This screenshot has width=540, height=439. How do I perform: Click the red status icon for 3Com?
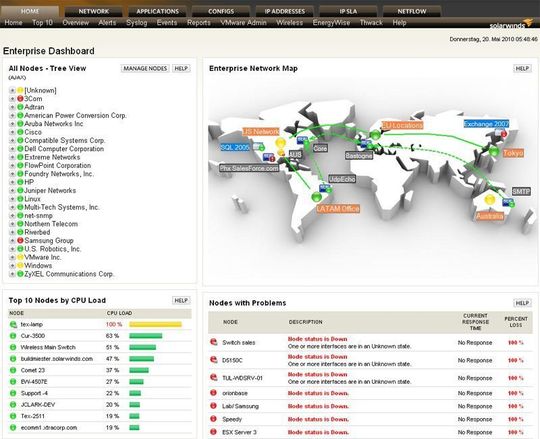point(20,98)
